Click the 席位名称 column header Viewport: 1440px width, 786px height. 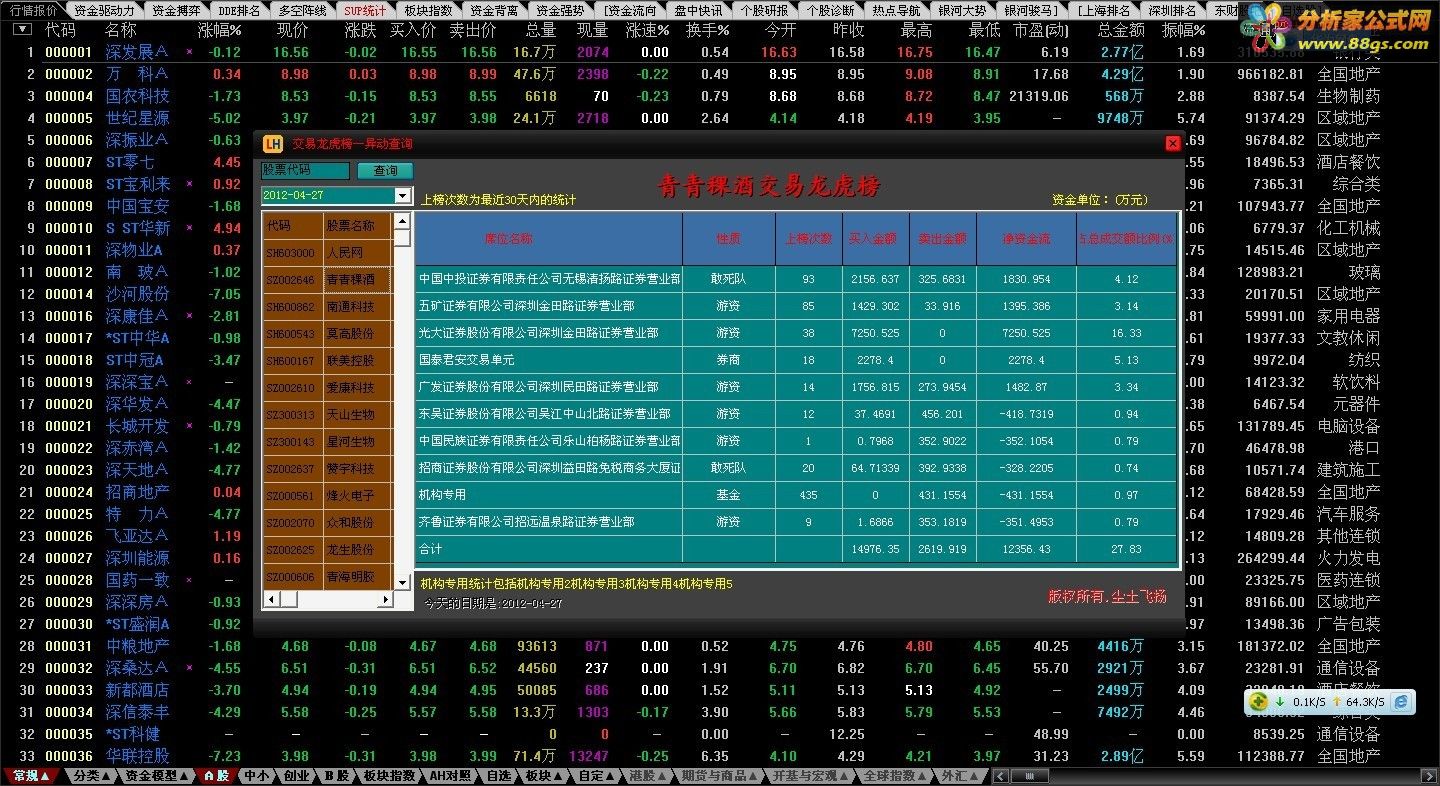point(548,239)
